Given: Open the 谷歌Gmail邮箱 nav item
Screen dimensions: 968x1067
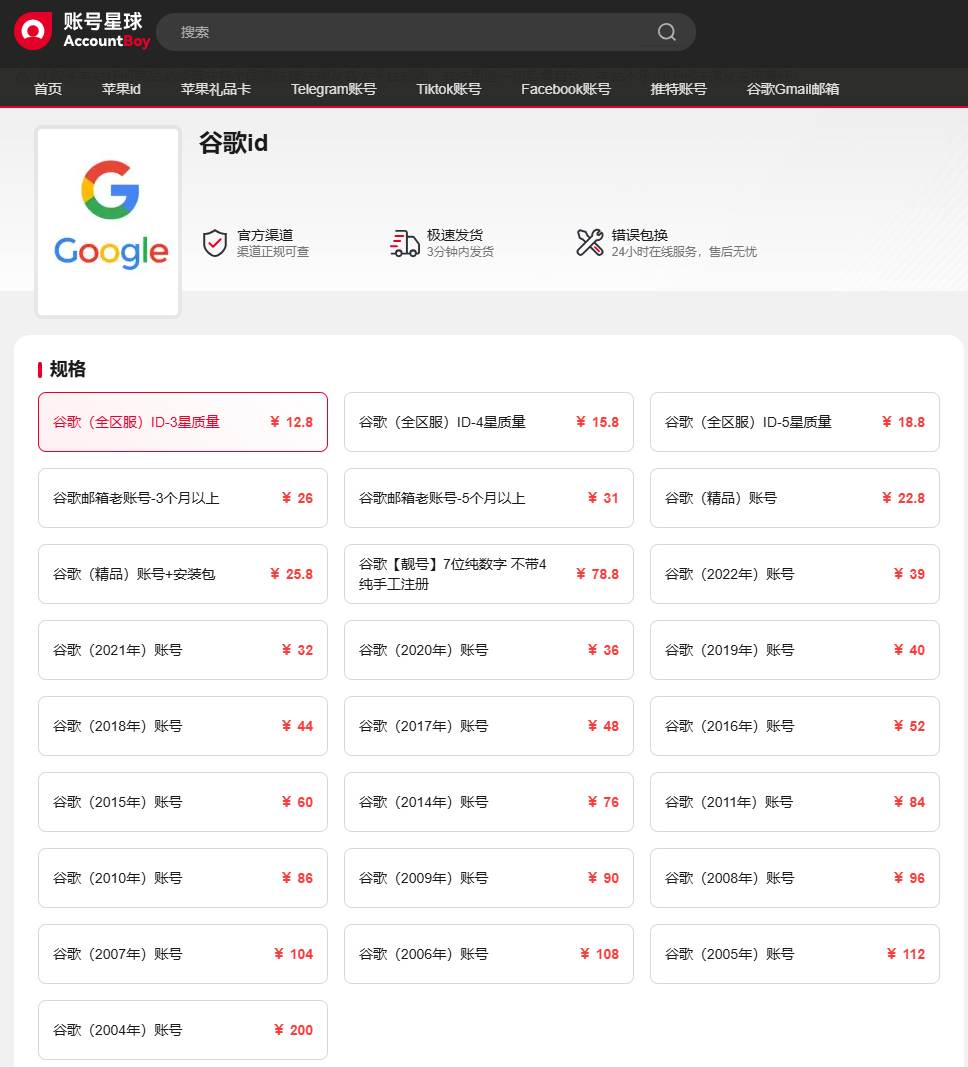Looking at the screenshot, I should [x=792, y=89].
